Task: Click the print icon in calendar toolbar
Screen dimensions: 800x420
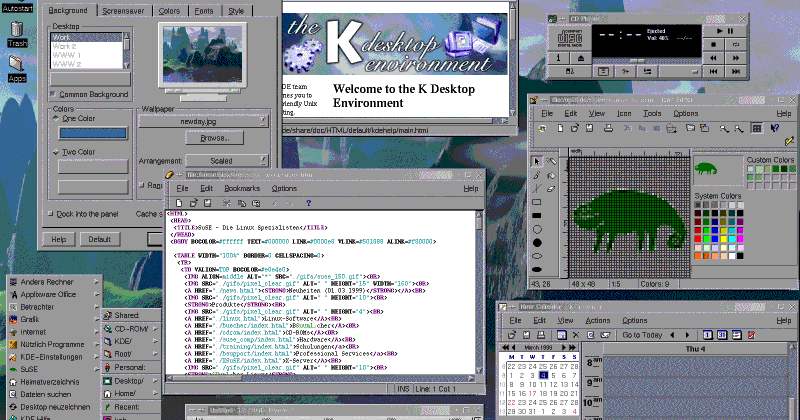Action: tap(541, 335)
